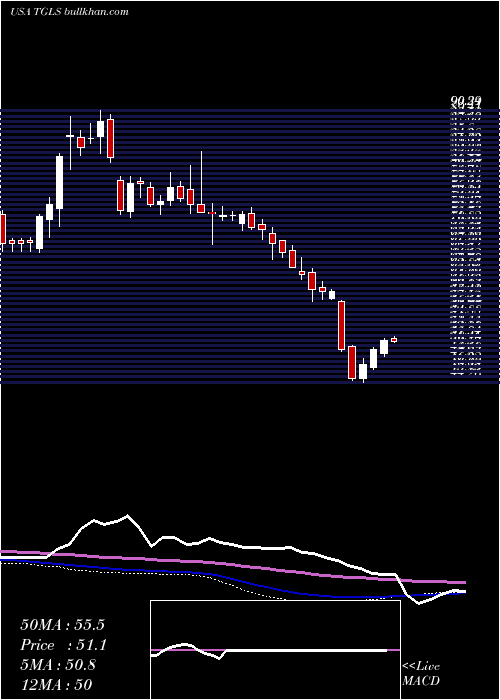This screenshot has width=500, height=700.
Task: Click the last small red candle at the right end
Action: pos(394,340)
